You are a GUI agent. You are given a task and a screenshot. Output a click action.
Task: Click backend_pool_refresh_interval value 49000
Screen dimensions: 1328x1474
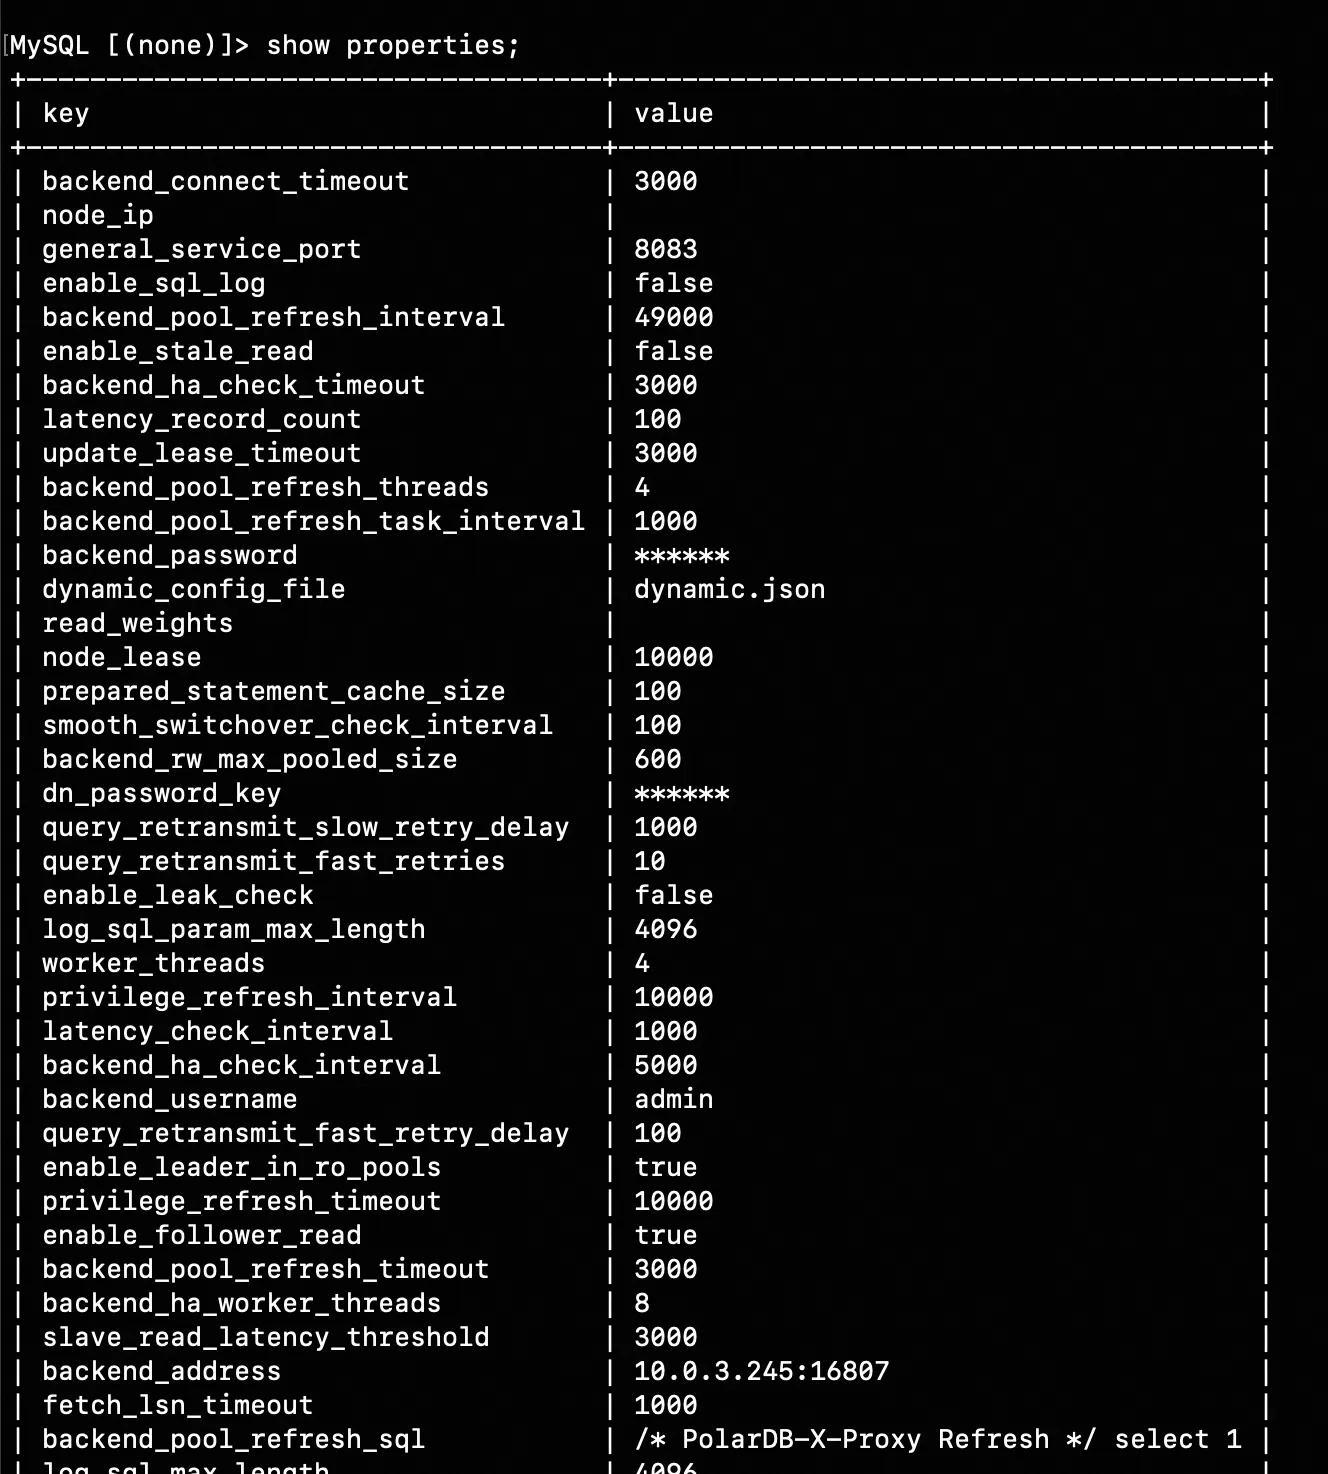tap(673, 318)
